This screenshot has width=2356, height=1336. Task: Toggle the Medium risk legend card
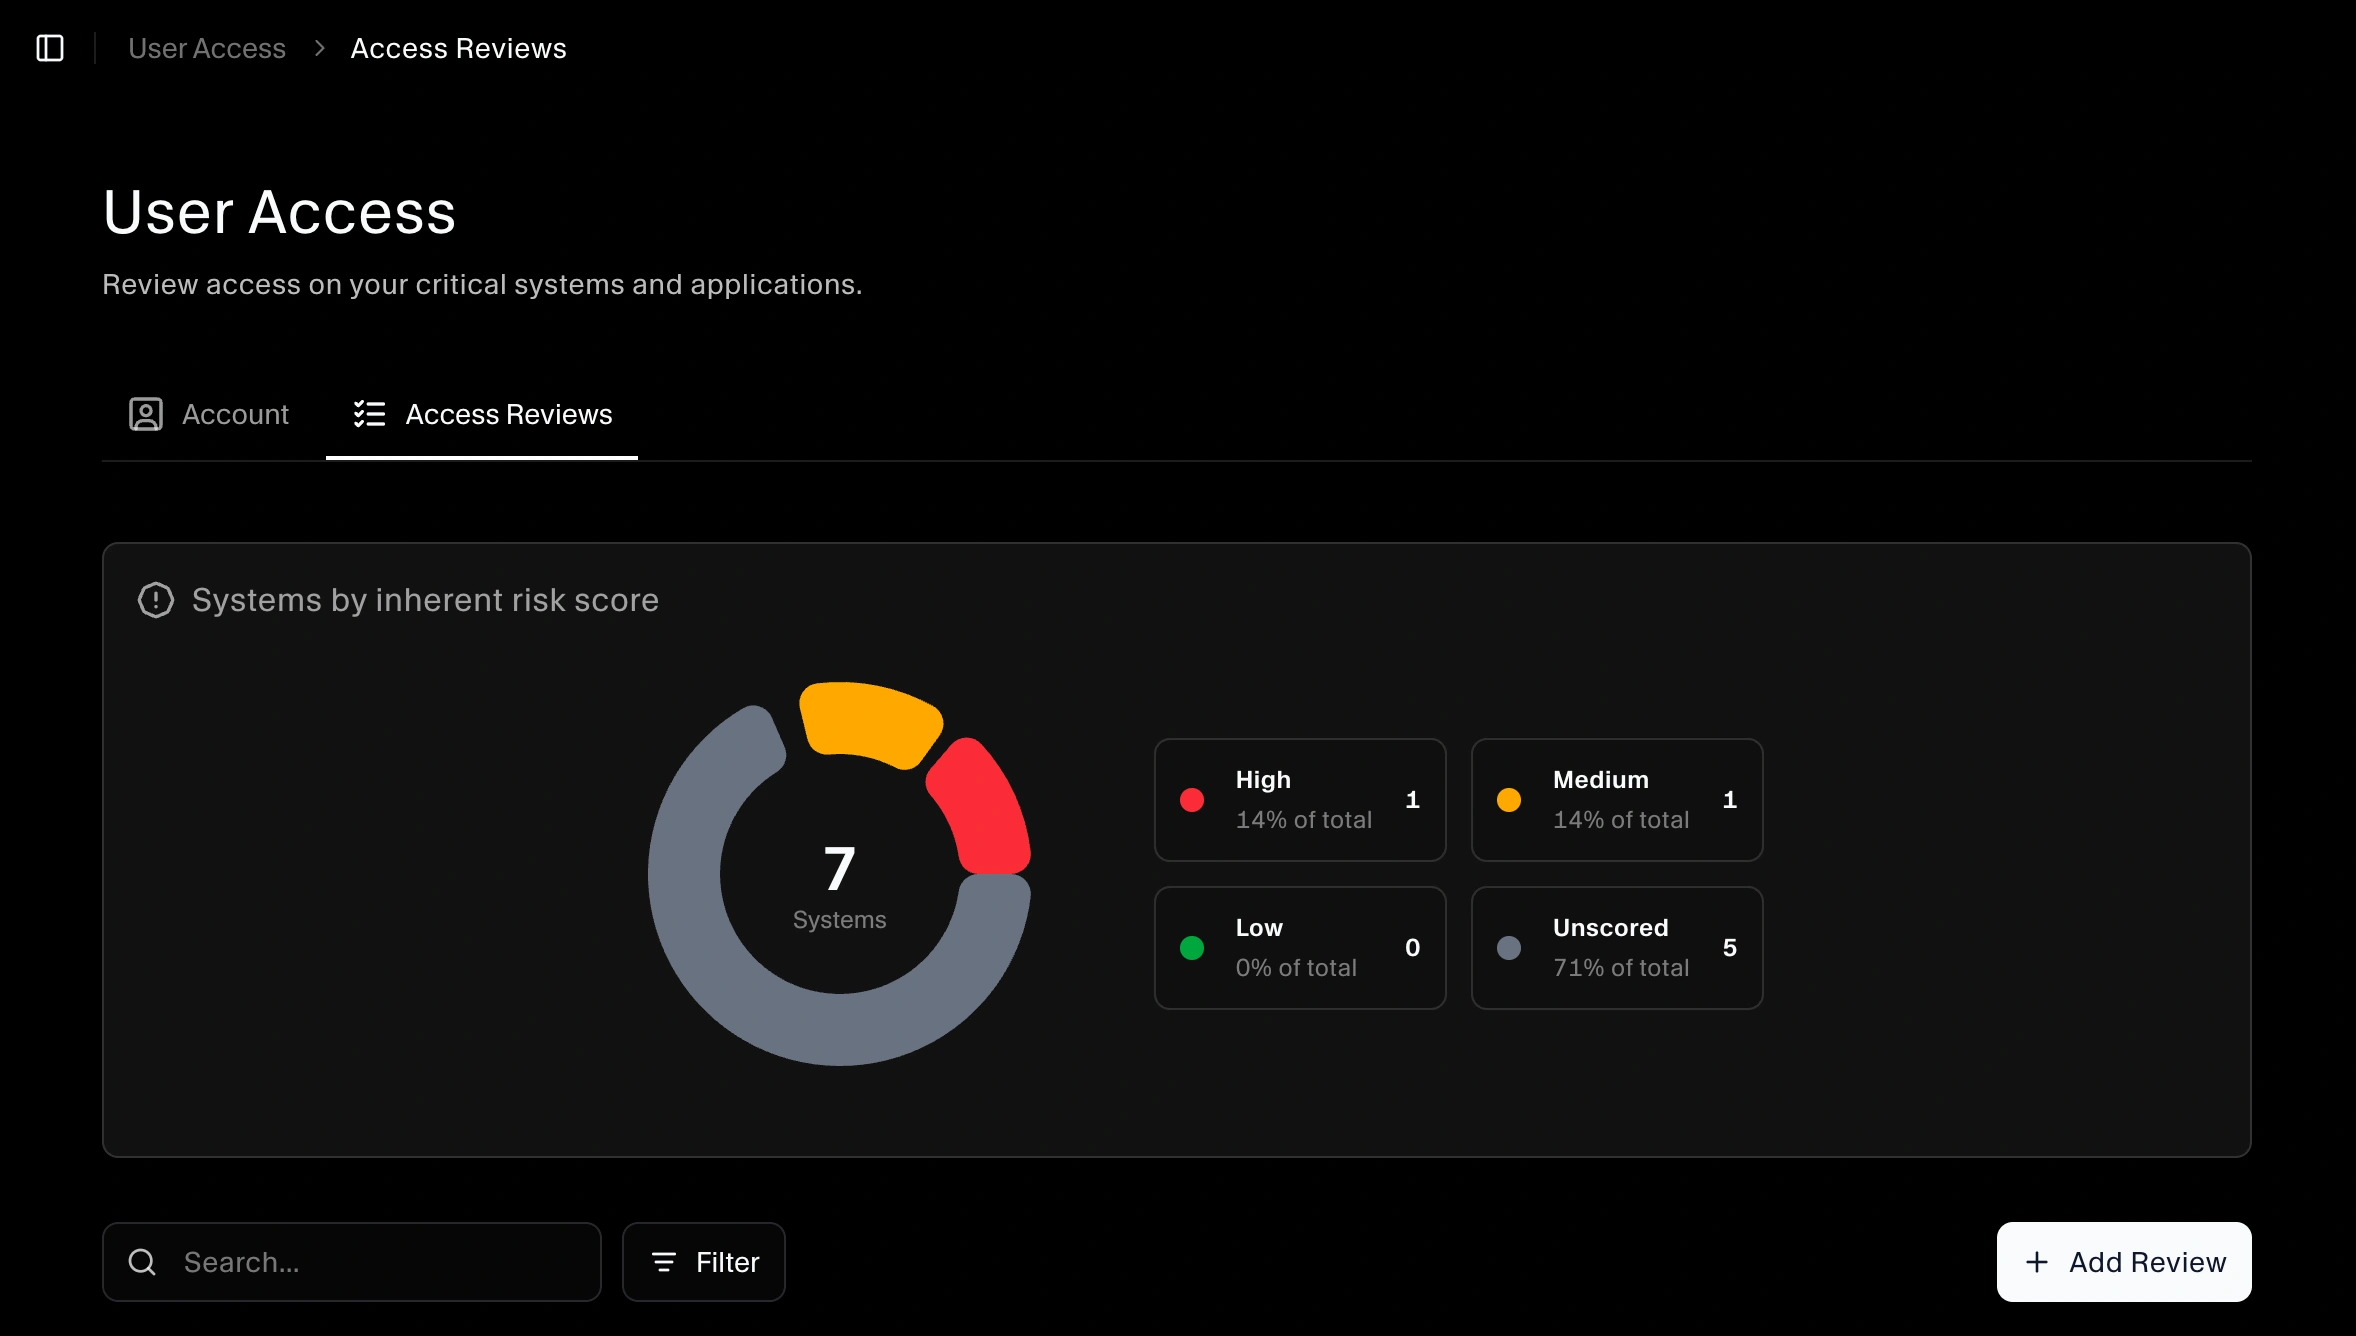pyautogui.click(x=1616, y=799)
